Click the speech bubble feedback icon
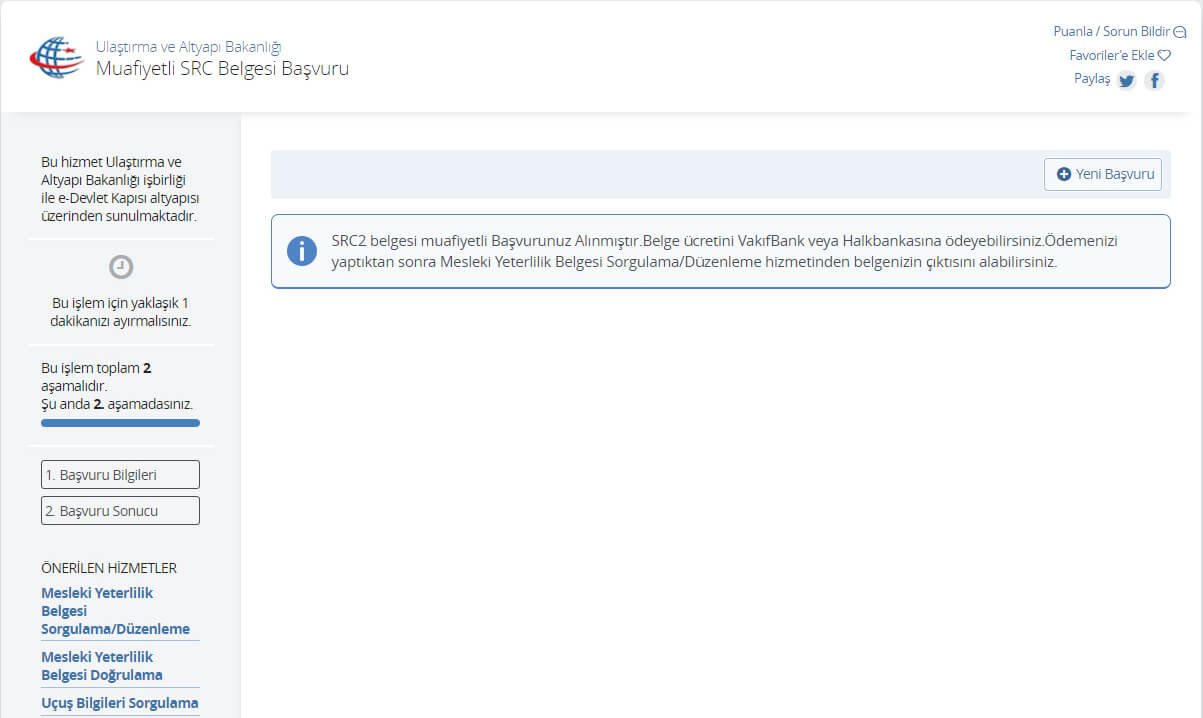1203x718 pixels. coord(1179,32)
